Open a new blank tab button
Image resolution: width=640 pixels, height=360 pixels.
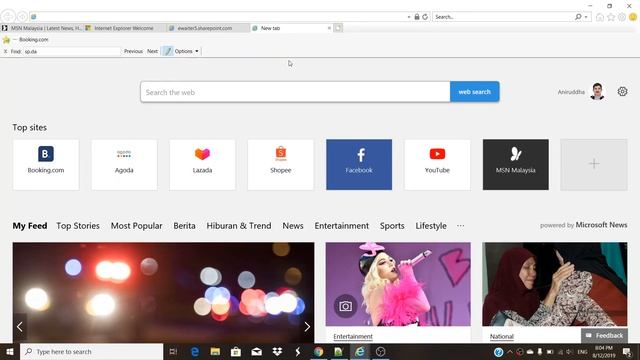click(338, 28)
